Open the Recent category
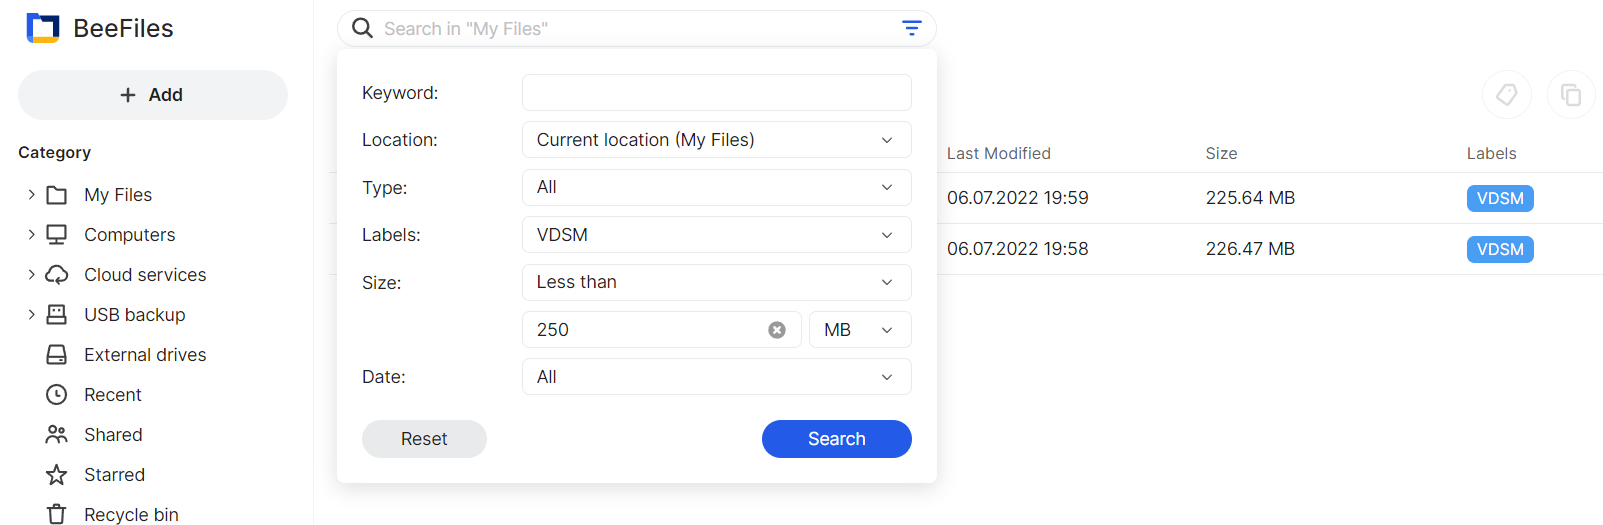This screenshot has height=525, width=1603. click(112, 395)
